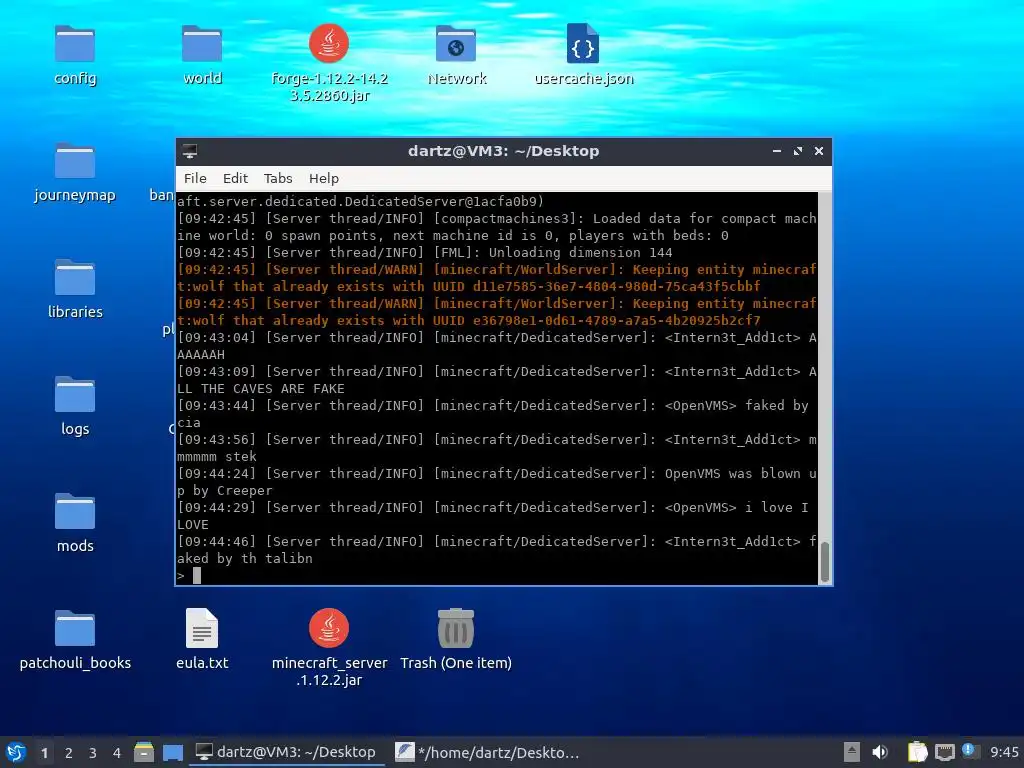Activate the /home/dartz/Deskto... taskbar button
This screenshot has height=768, width=1024.
click(x=488, y=752)
